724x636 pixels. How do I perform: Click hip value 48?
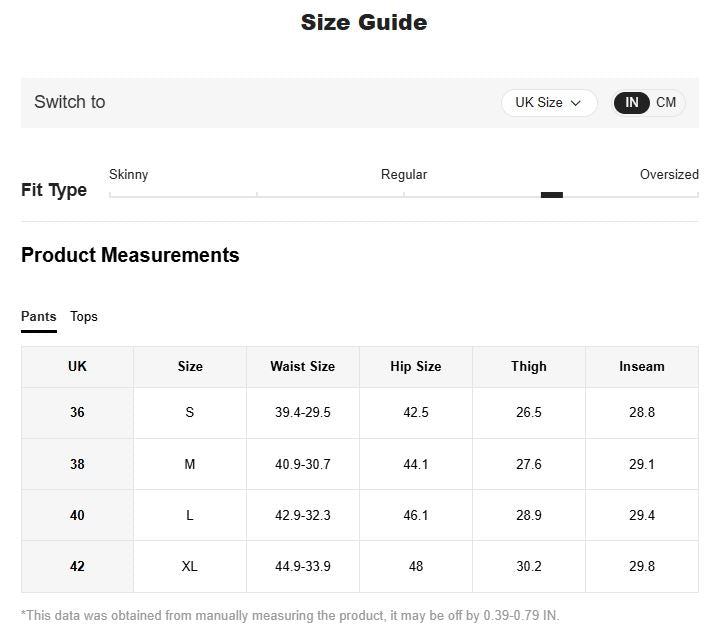416,567
